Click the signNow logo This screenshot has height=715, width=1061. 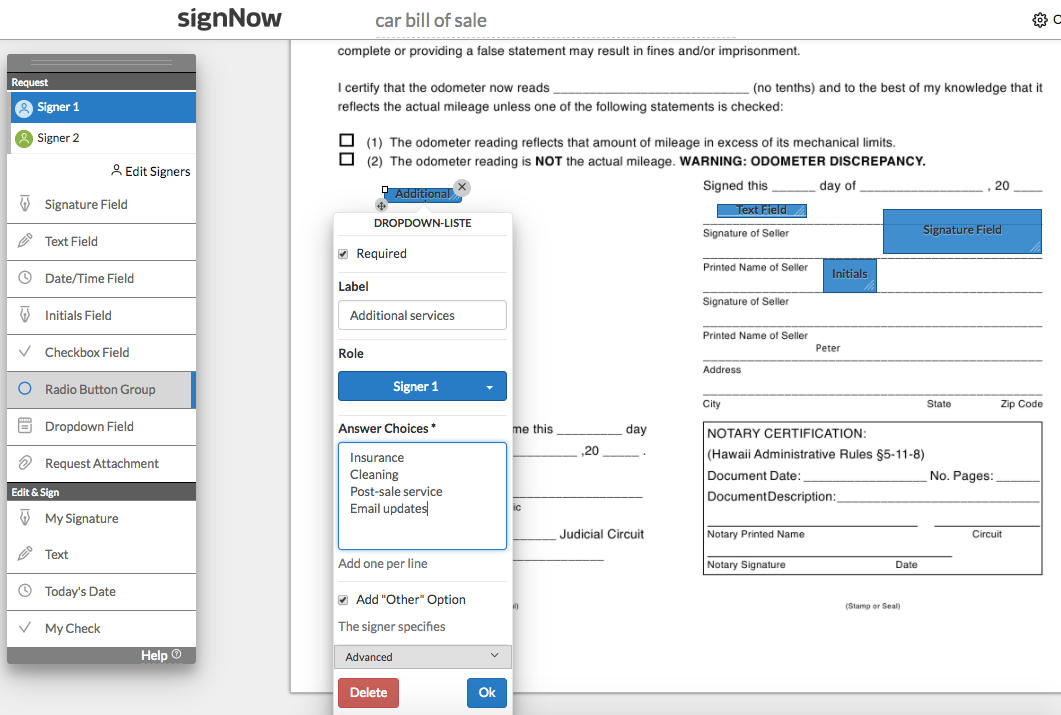click(x=229, y=18)
